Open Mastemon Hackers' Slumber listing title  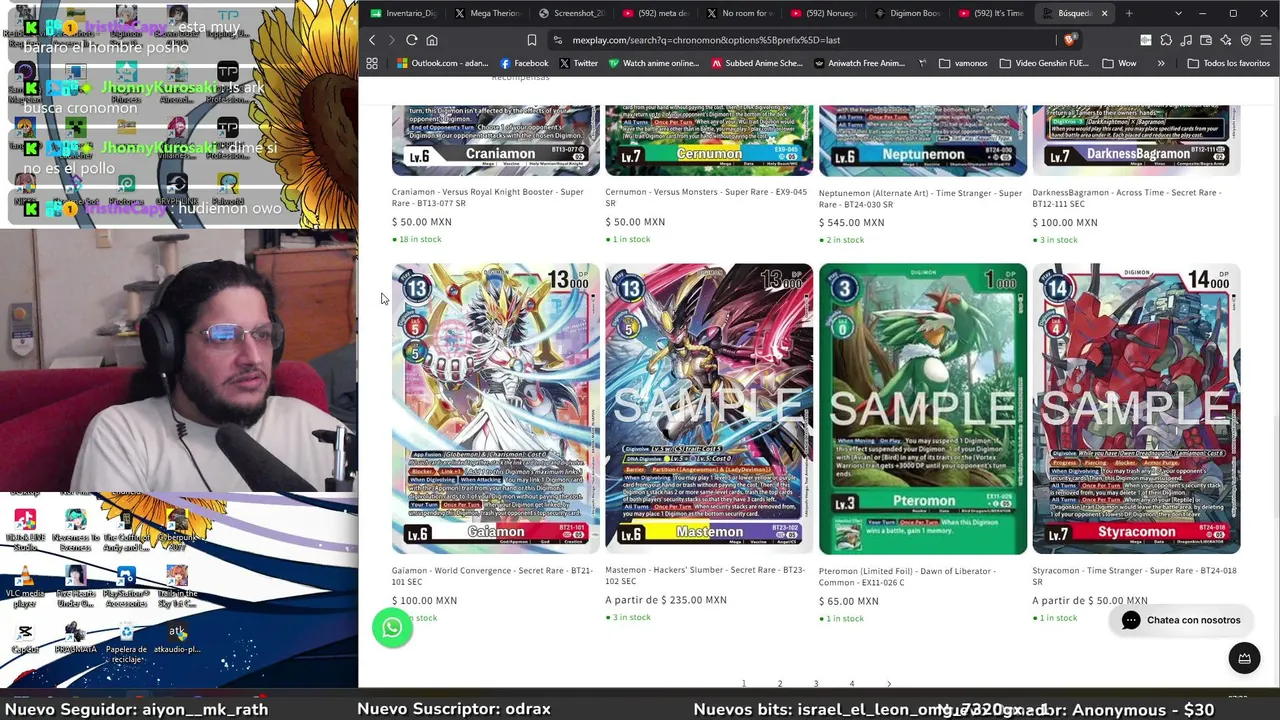click(x=705, y=576)
